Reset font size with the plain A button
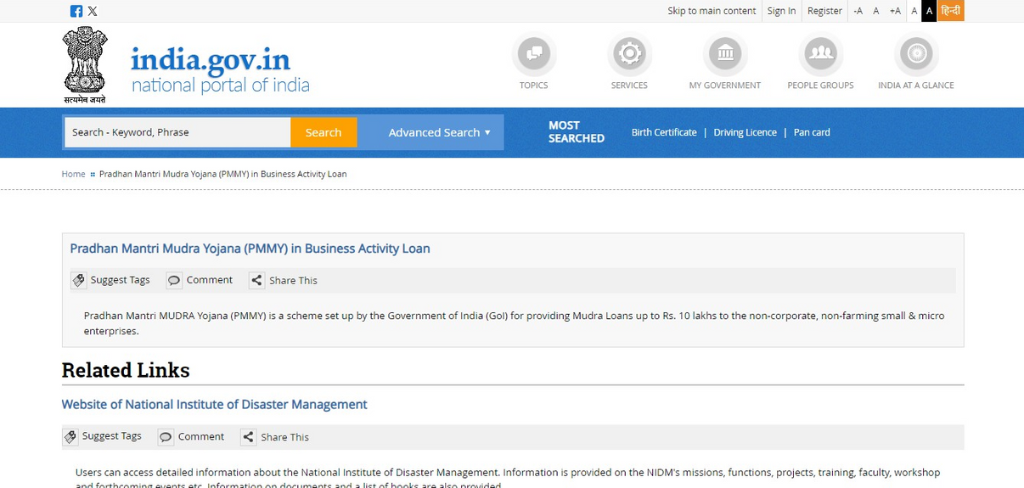The height and width of the screenshot is (488, 1024). [x=876, y=11]
